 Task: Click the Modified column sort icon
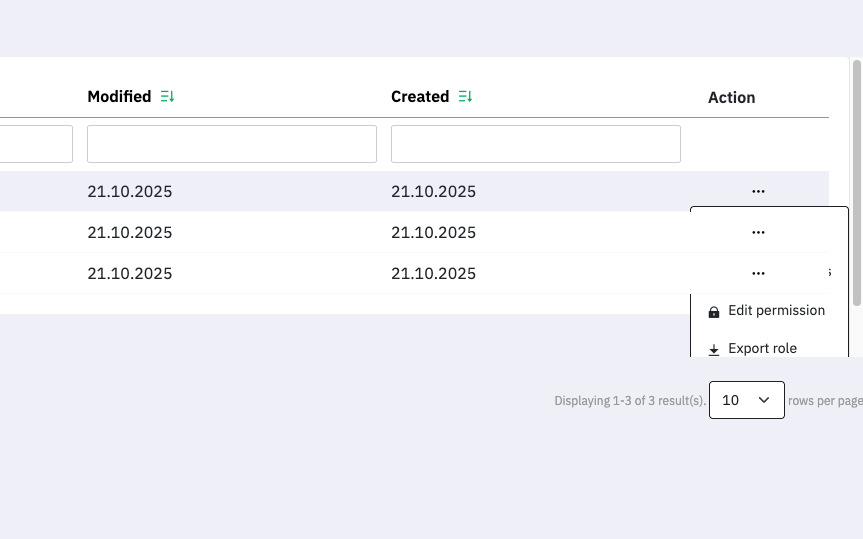[167, 97]
